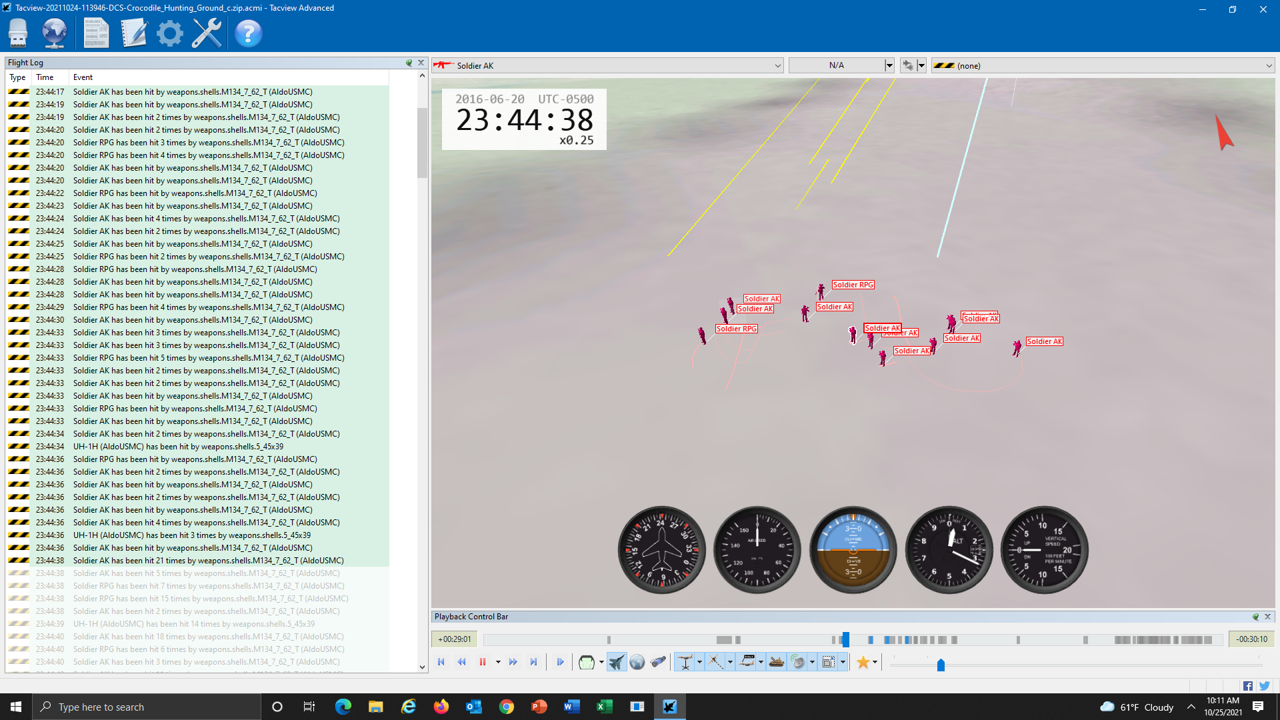The height and width of the screenshot is (720, 1280).
Task: Open Excel from the Windows taskbar
Action: point(604,707)
